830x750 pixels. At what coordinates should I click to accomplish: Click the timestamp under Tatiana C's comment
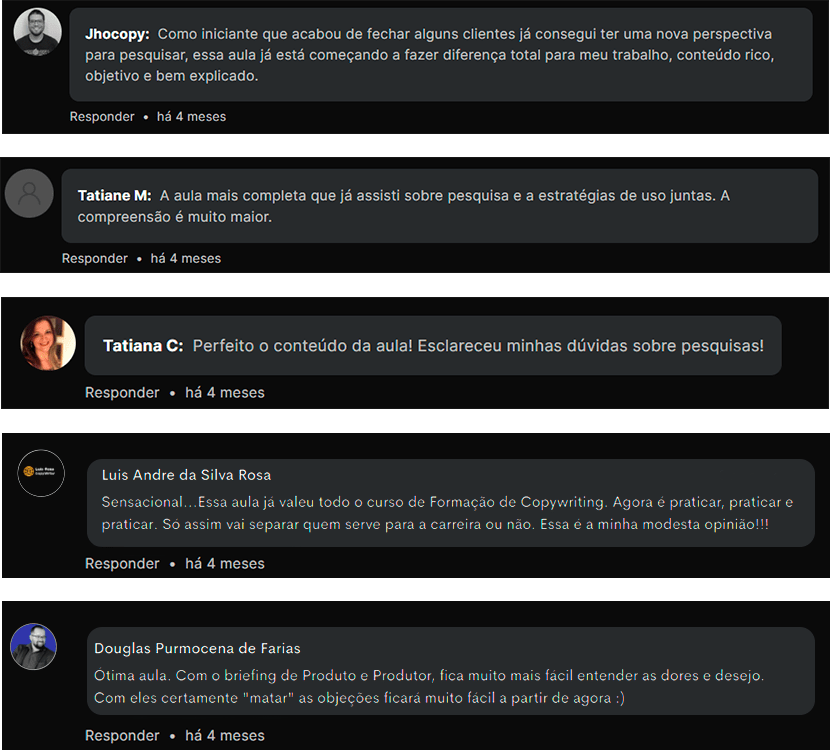224,392
